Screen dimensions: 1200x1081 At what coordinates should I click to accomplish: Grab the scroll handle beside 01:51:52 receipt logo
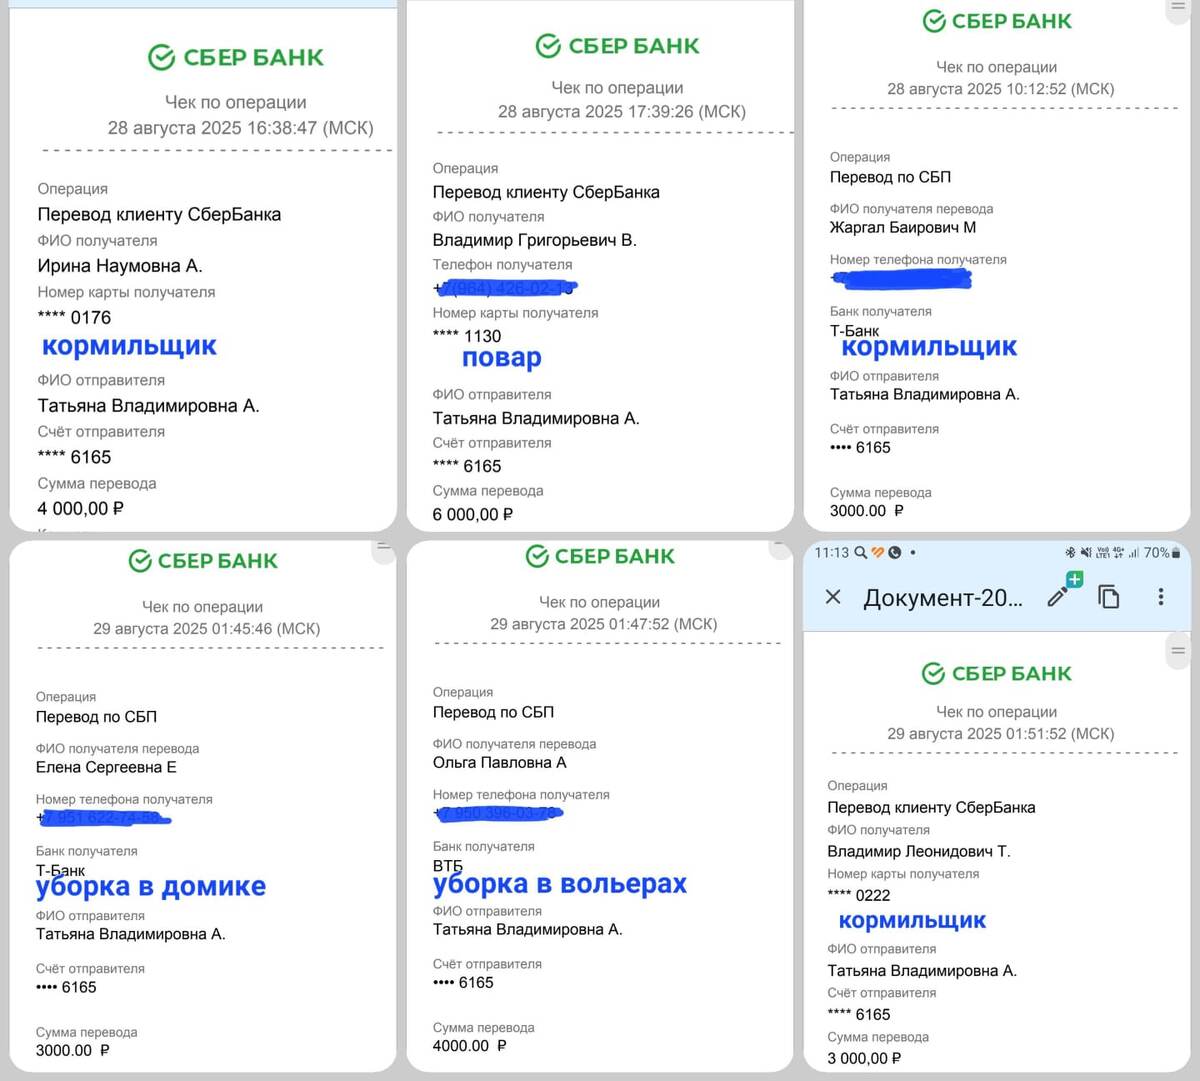click(1179, 651)
